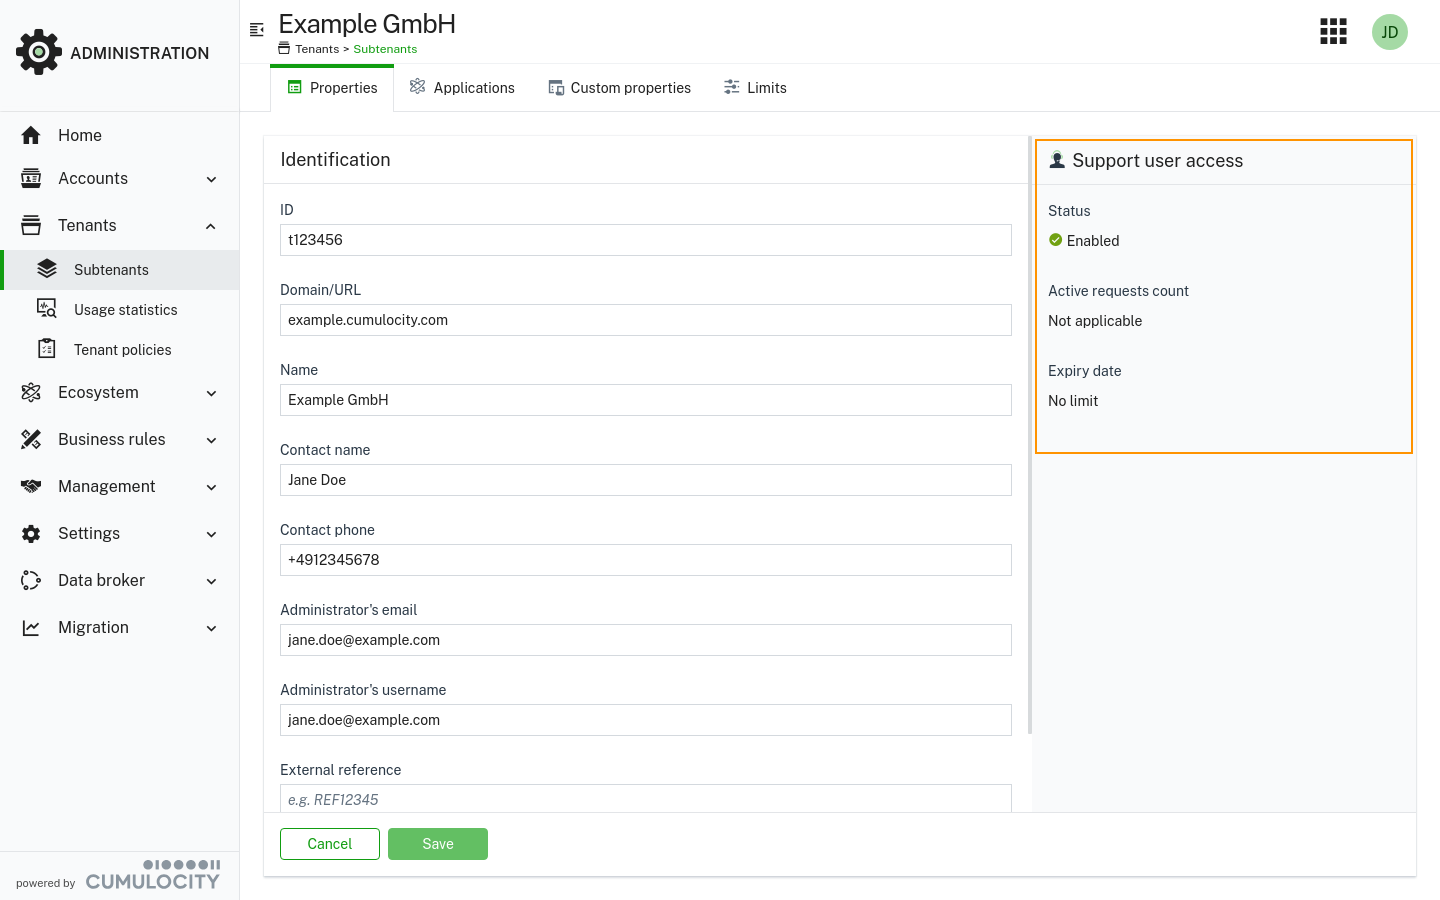Open the application switcher grid icon
Viewport: 1440px width, 900px height.
(1333, 31)
